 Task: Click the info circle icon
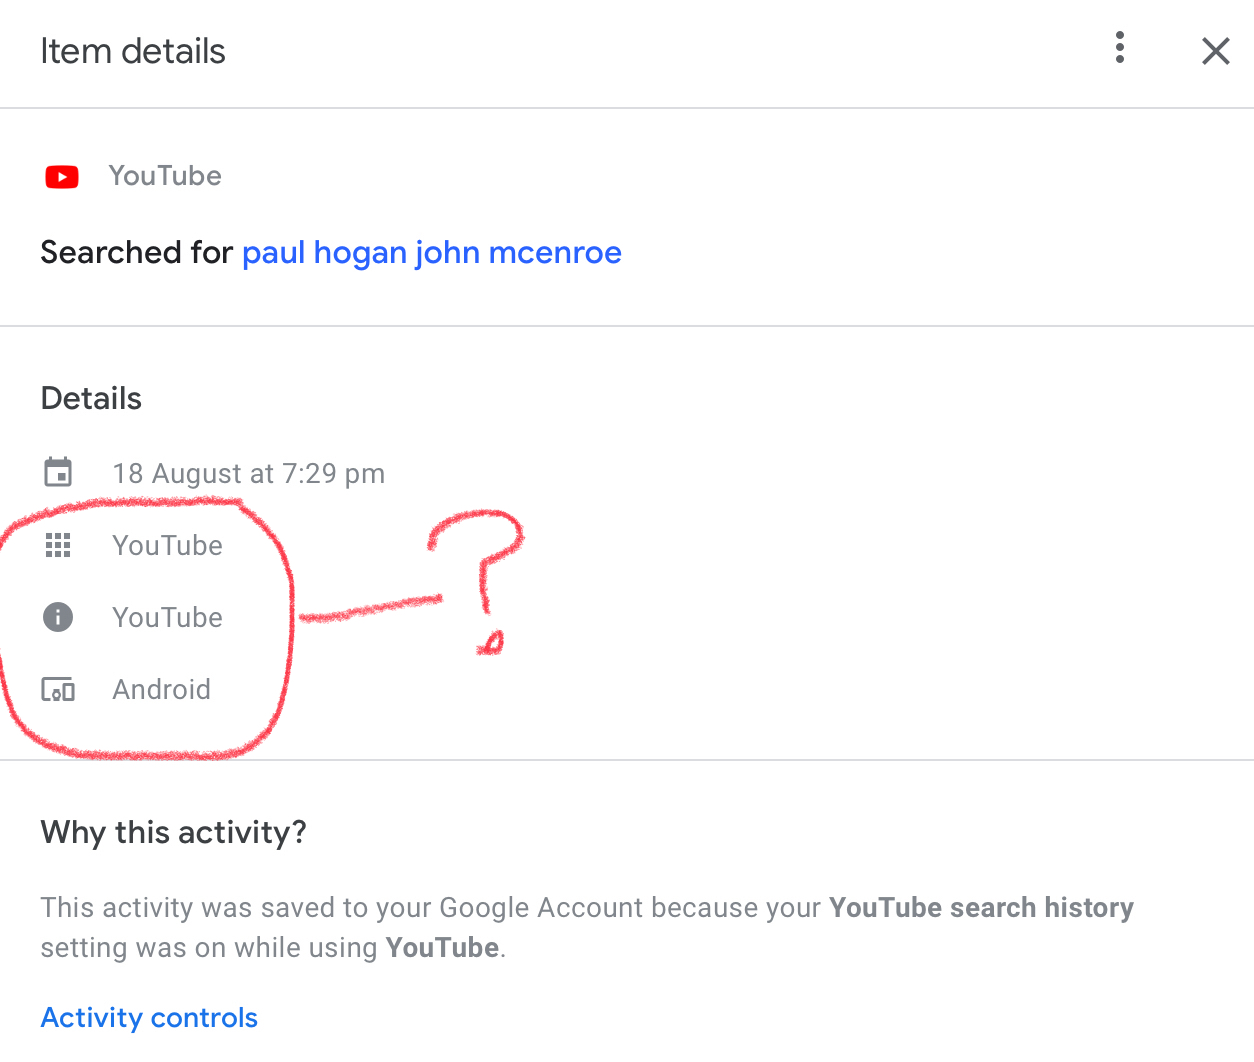pyautogui.click(x=58, y=617)
